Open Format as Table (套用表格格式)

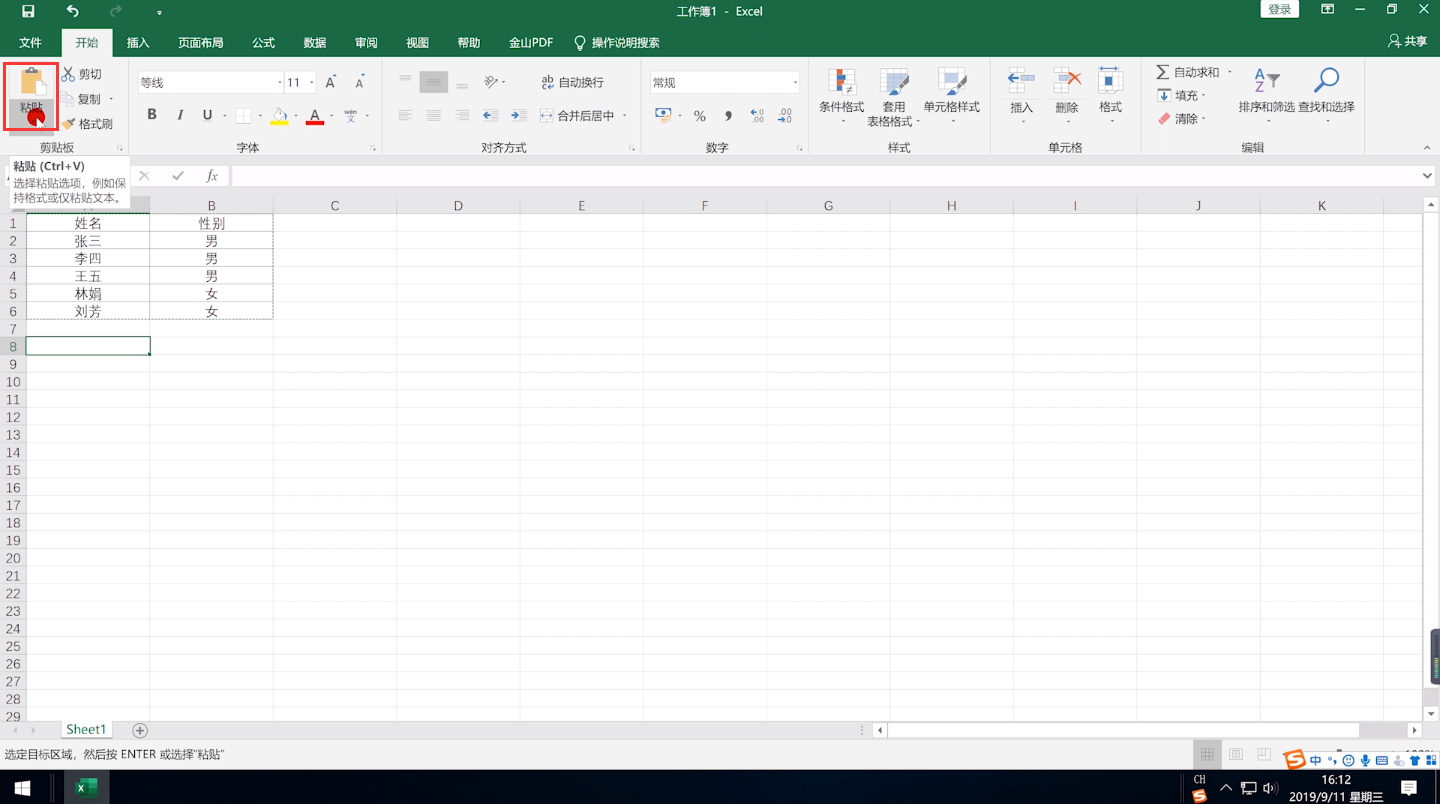pos(893,97)
